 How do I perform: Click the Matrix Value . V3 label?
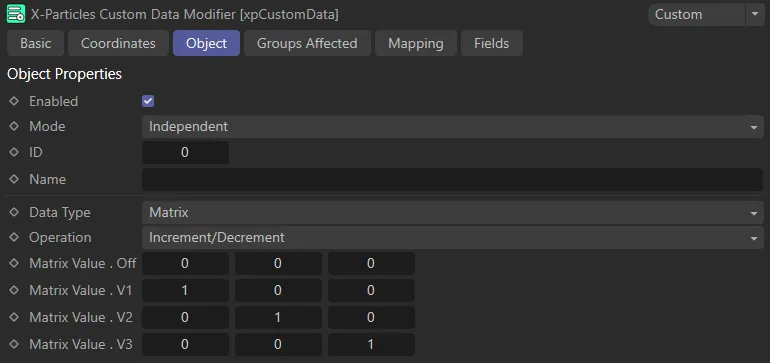tap(81, 344)
